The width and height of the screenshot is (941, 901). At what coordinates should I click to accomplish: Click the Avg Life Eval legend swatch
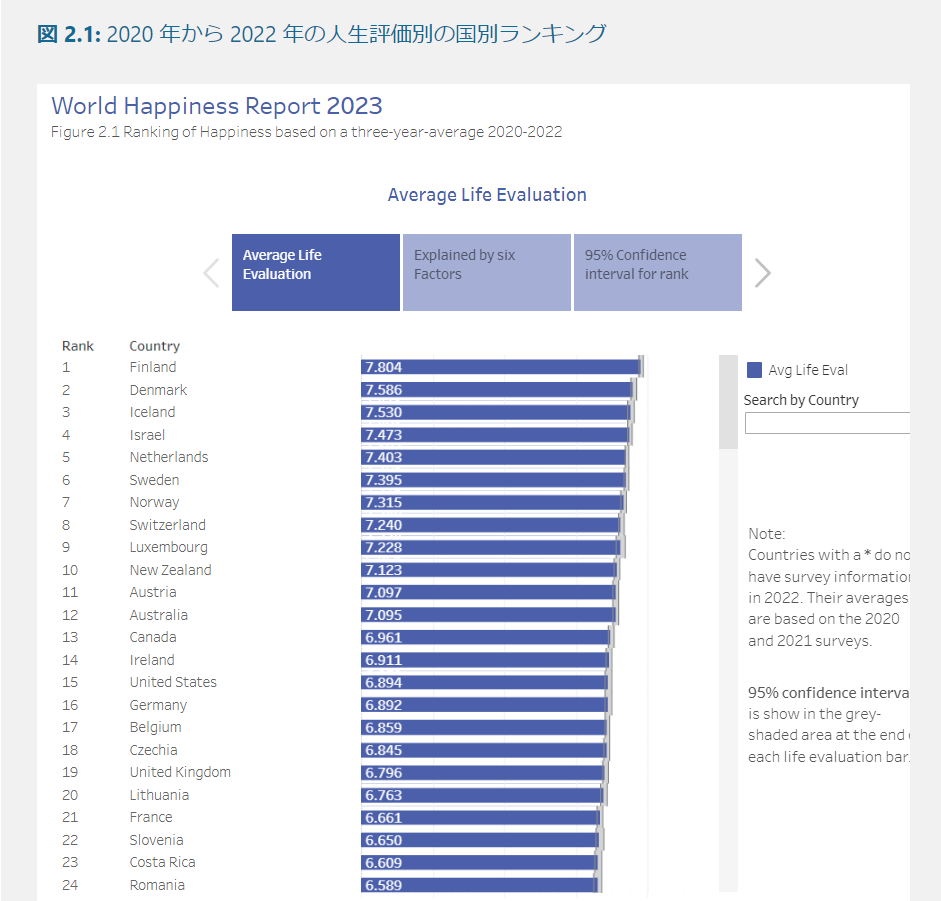pos(755,370)
